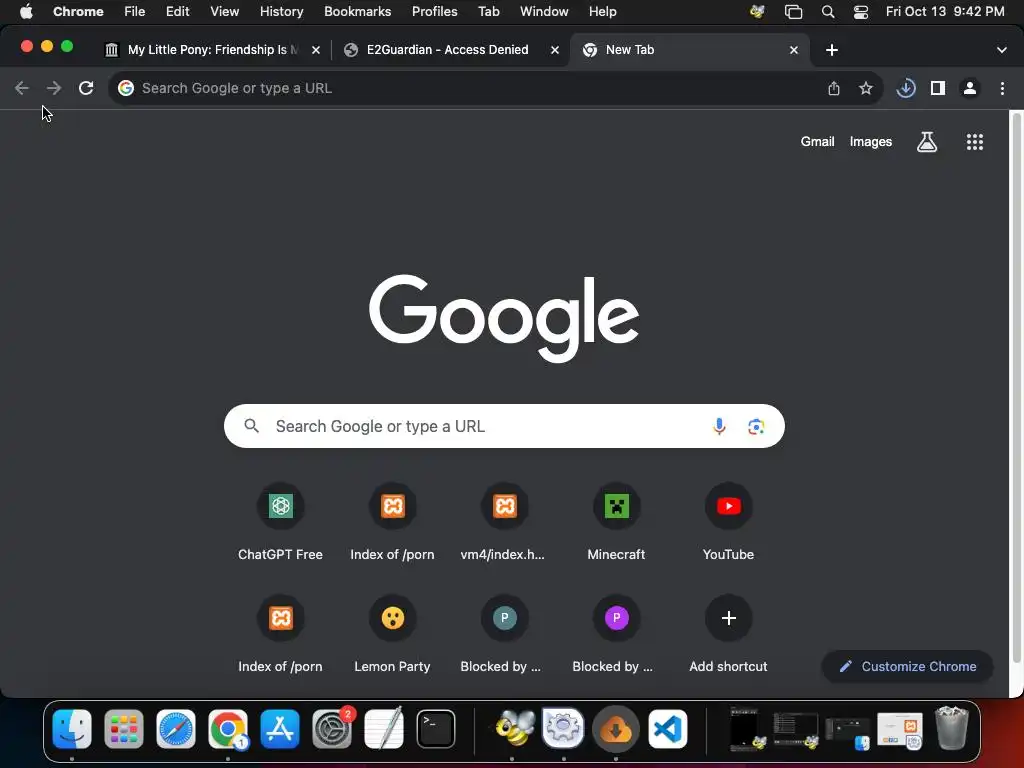Bookmark this tab with the star icon
Screen dimensions: 1024x768
click(x=866, y=88)
